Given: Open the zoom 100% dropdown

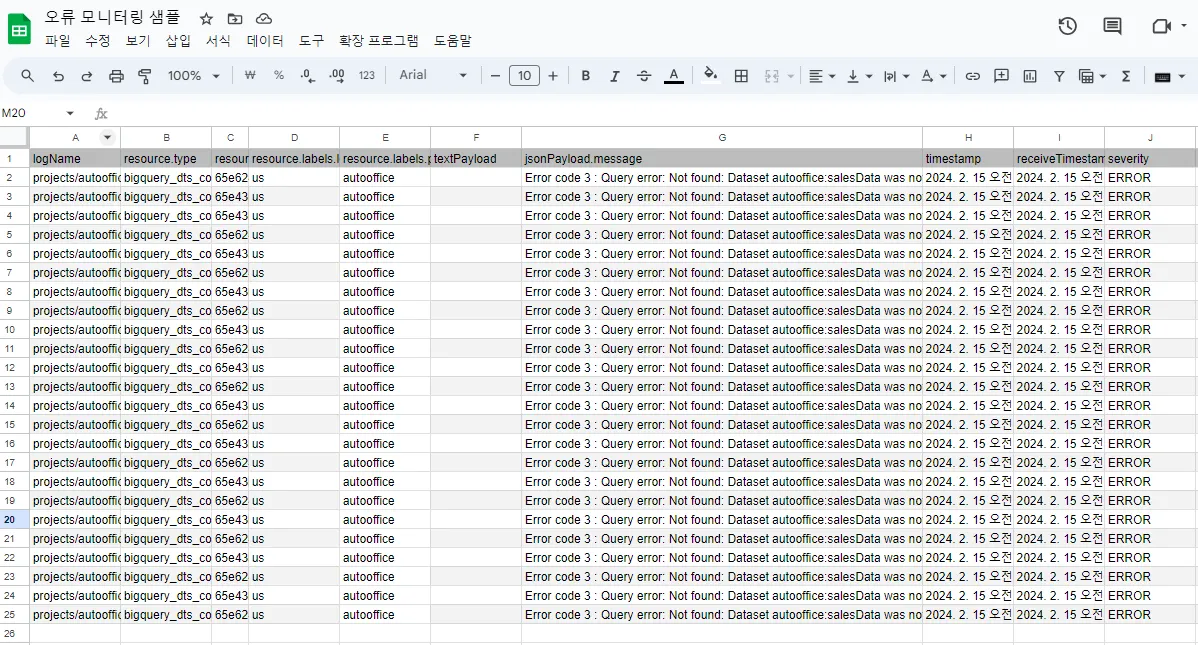Looking at the screenshot, I should tap(194, 76).
